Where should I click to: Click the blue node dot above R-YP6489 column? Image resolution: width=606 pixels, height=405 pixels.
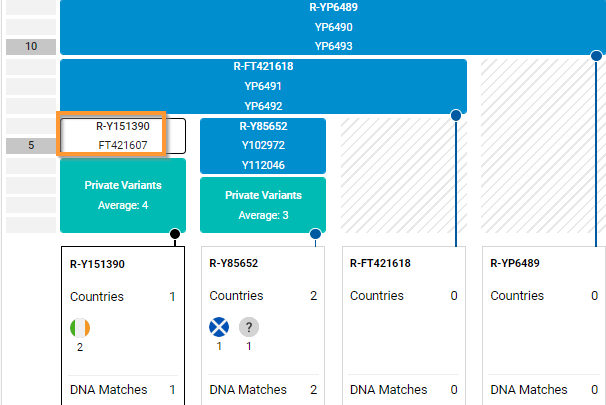point(597,56)
